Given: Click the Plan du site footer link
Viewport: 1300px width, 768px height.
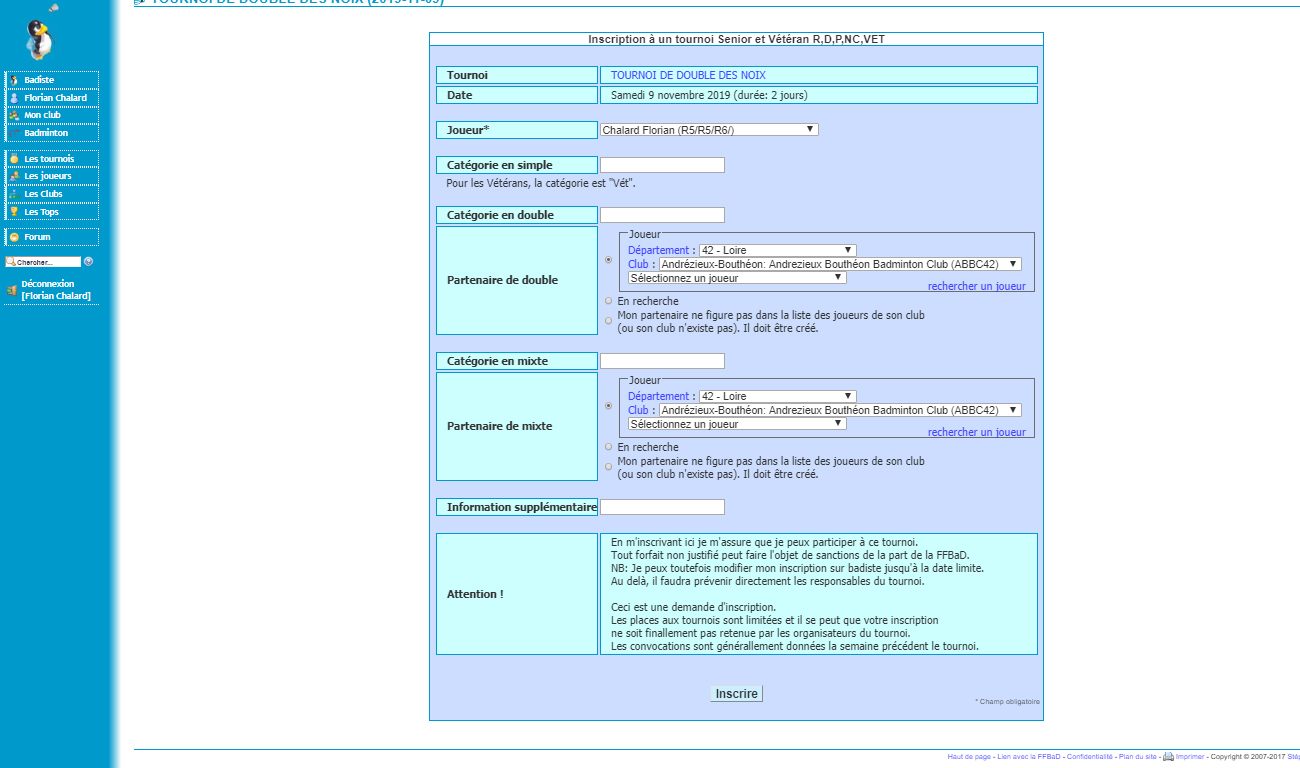Looking at the screenshot, I should 1137,757.
